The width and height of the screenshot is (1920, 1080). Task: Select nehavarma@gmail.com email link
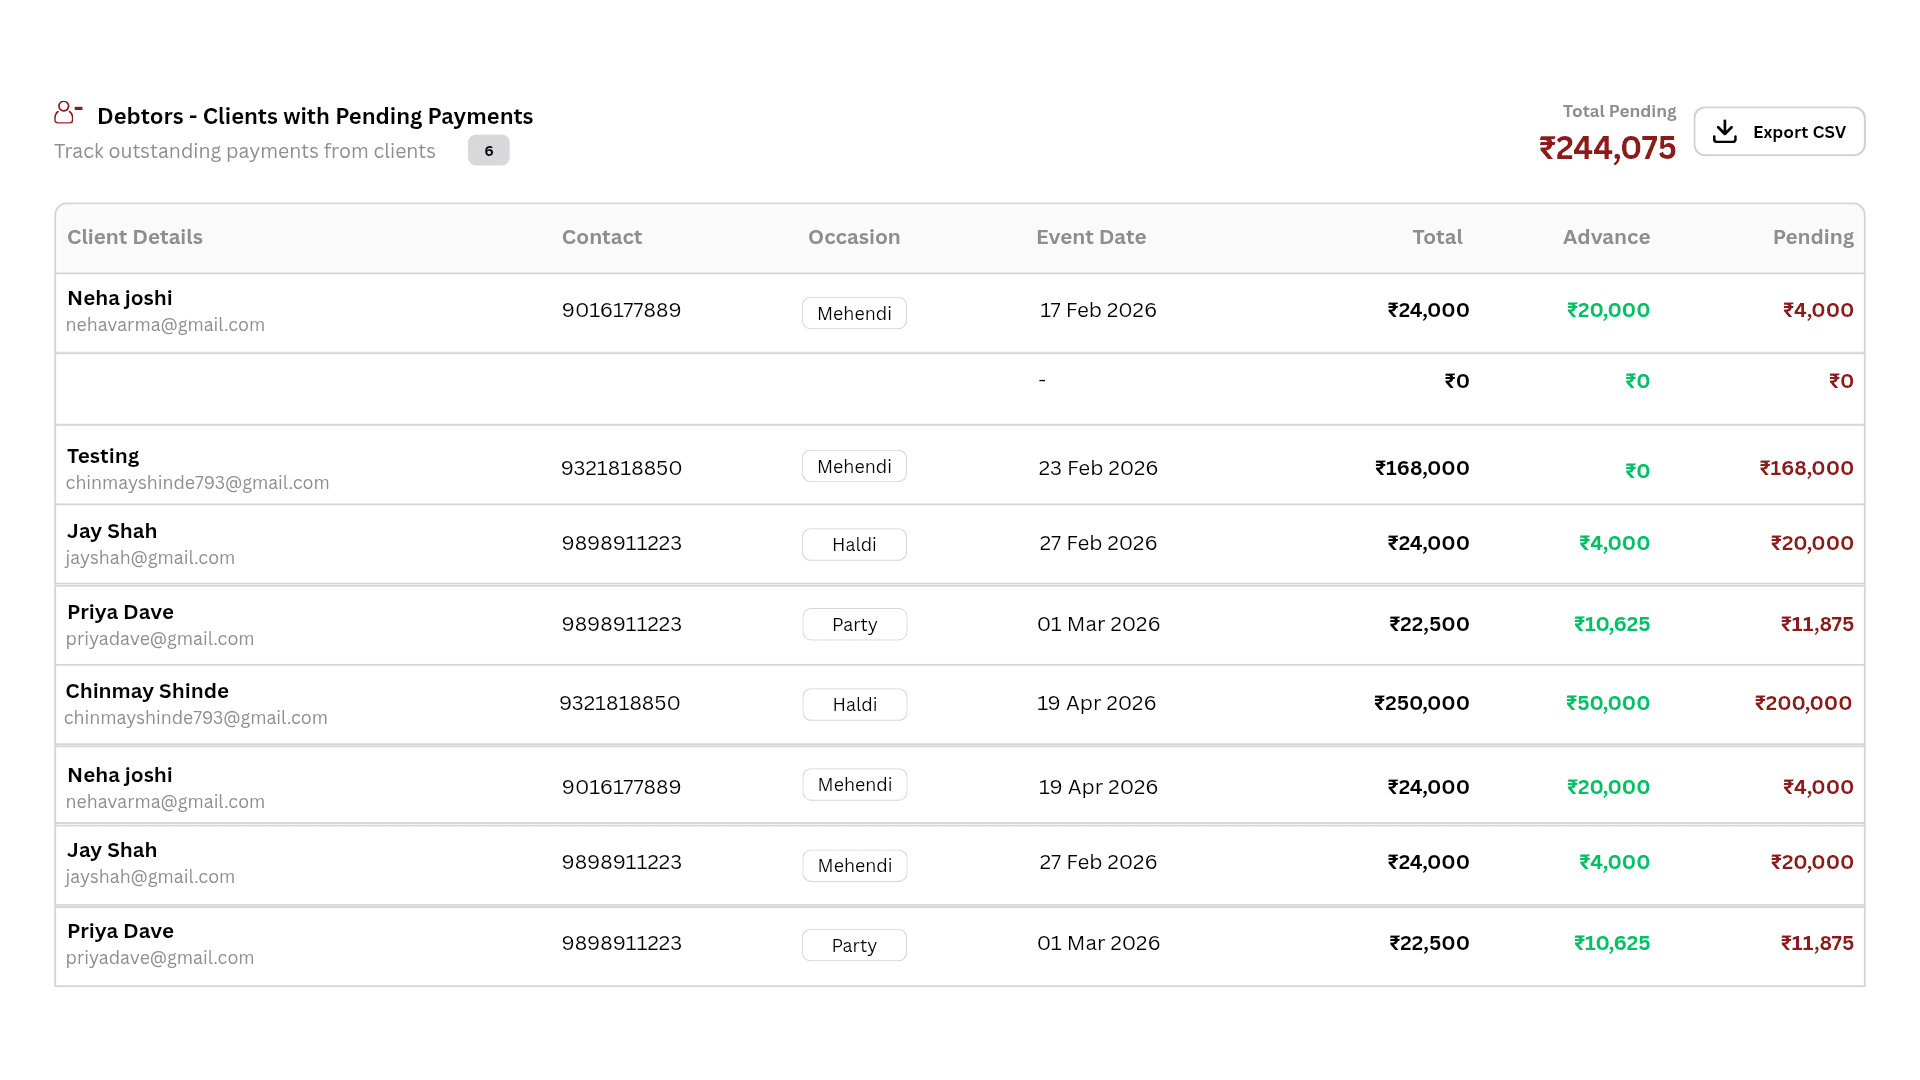(165, 324)
